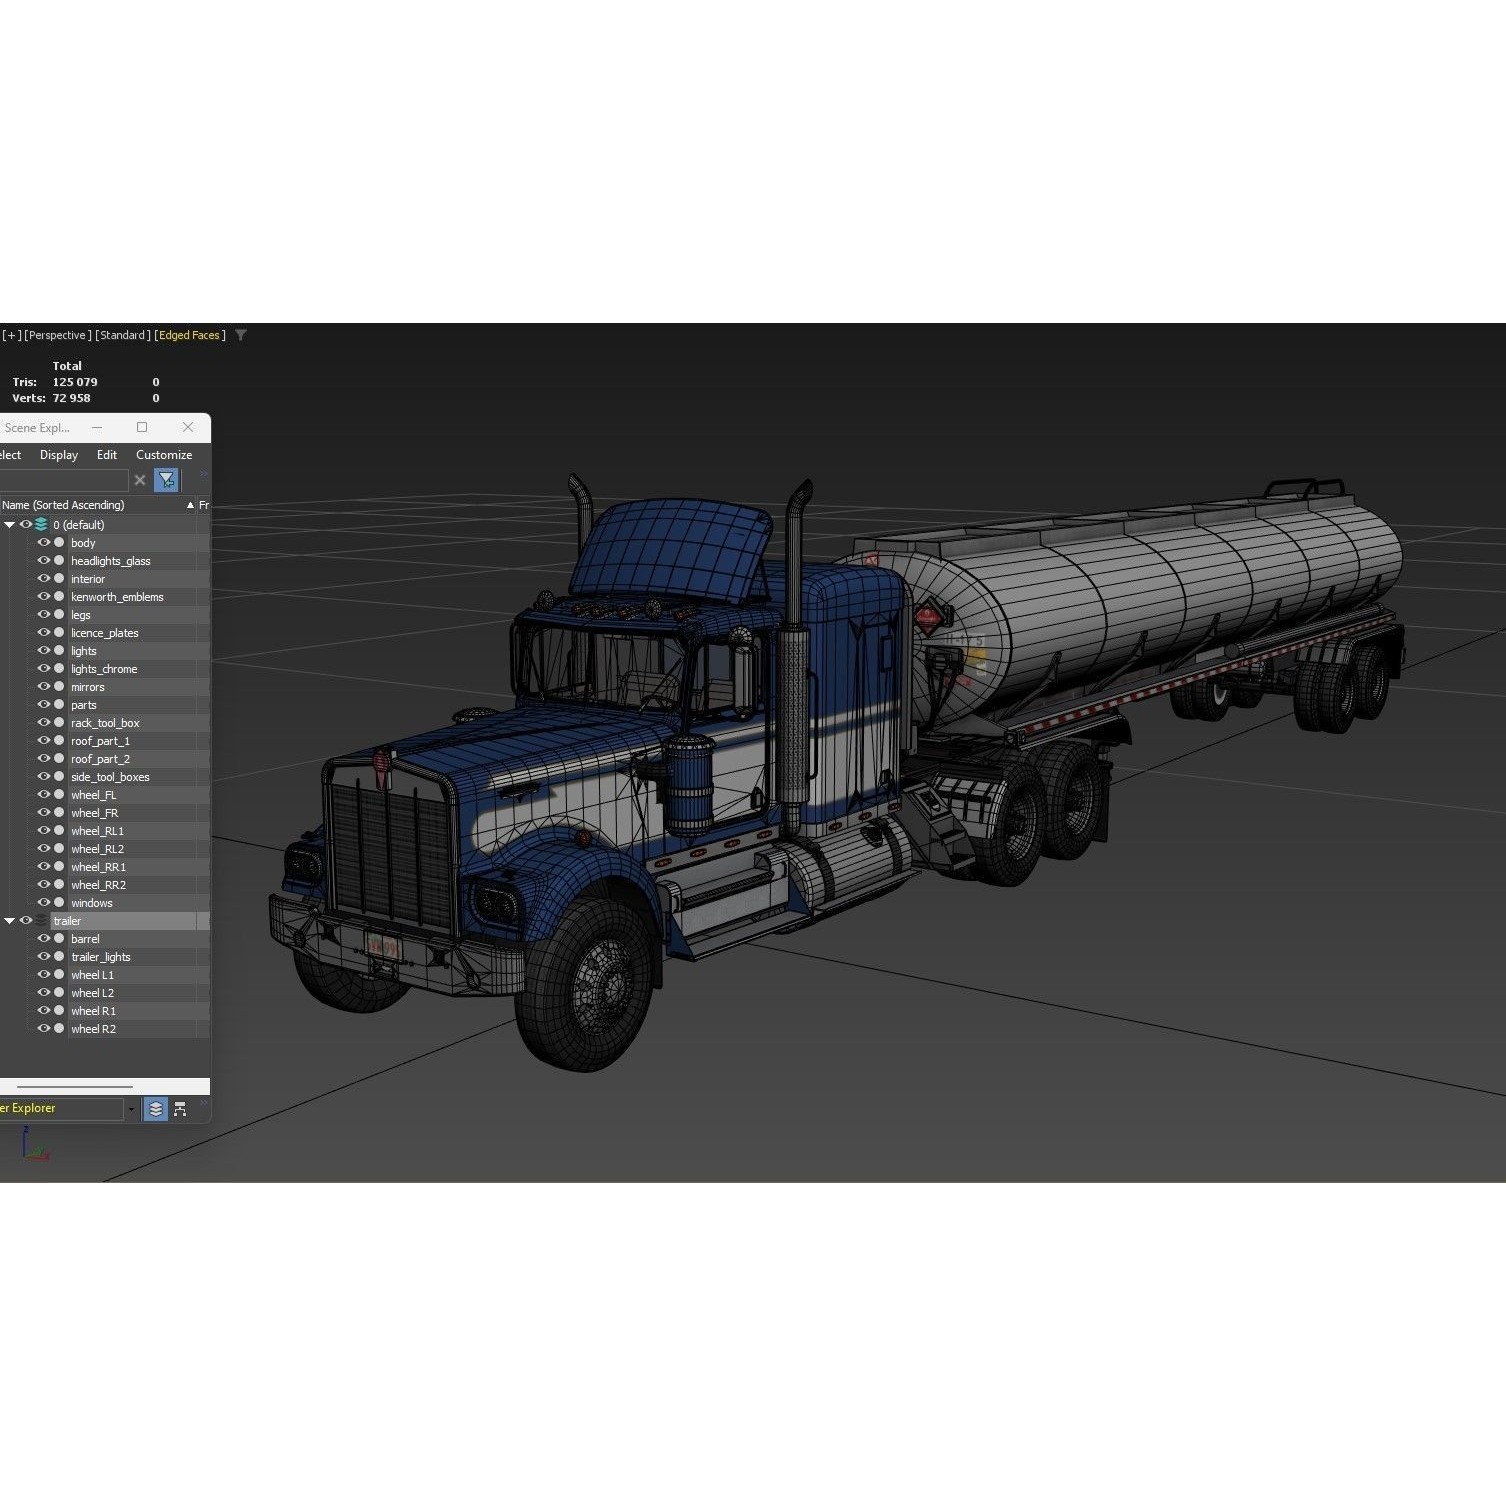1506x1506 pixels.
Task: Select the Sort By Layer icon
Action: pyautogui.click(x=155, y=1109)
